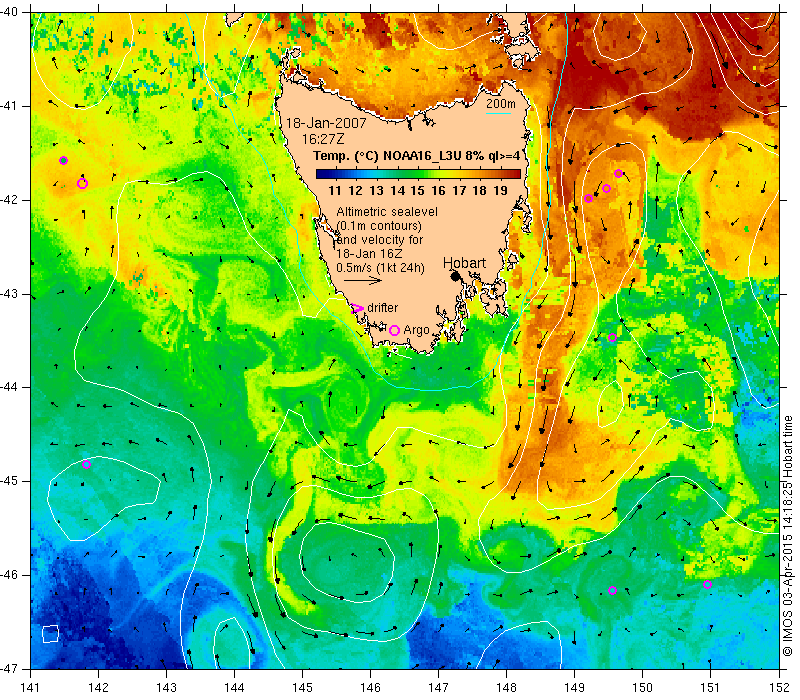Click the '-47' latitude axis label
Image resolution: width=800 pixels, height=700 pixels.
[9, 668]
